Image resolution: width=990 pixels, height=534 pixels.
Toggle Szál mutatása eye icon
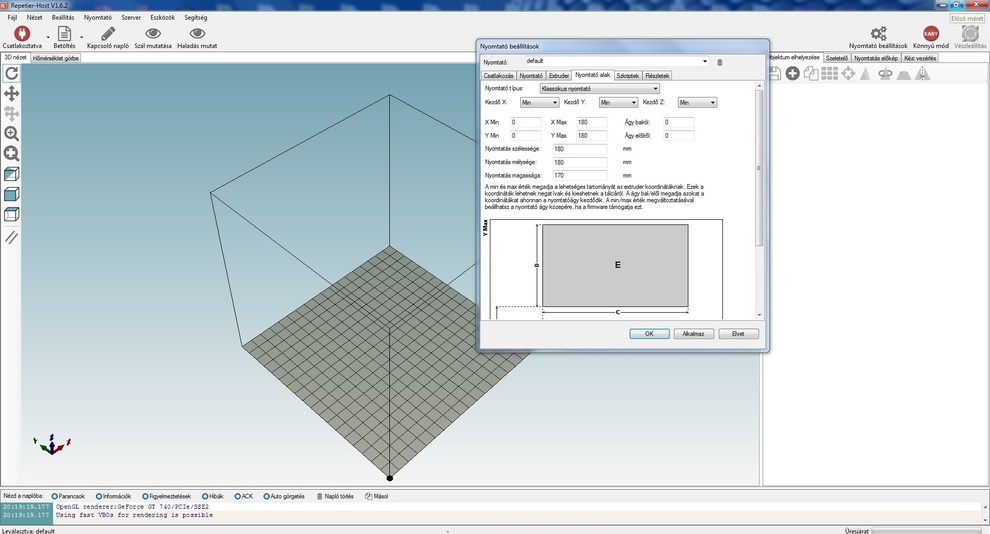tap(153, 34)
